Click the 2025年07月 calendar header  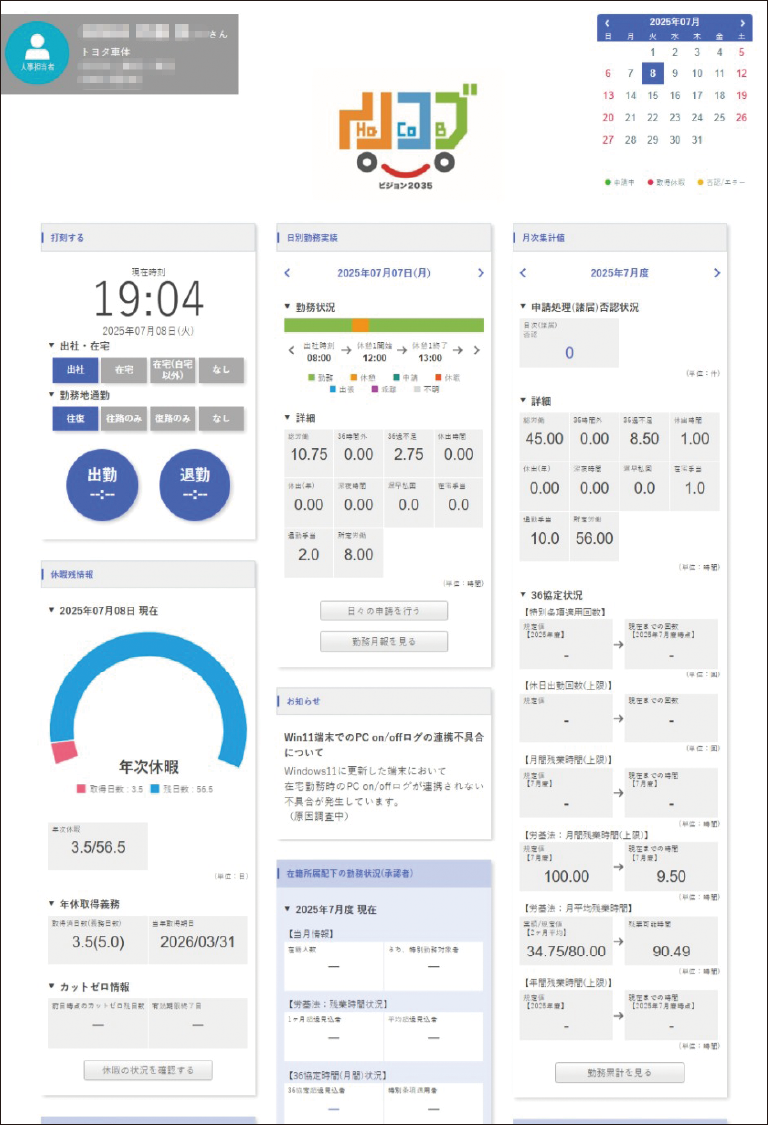(x=675, y=22)
